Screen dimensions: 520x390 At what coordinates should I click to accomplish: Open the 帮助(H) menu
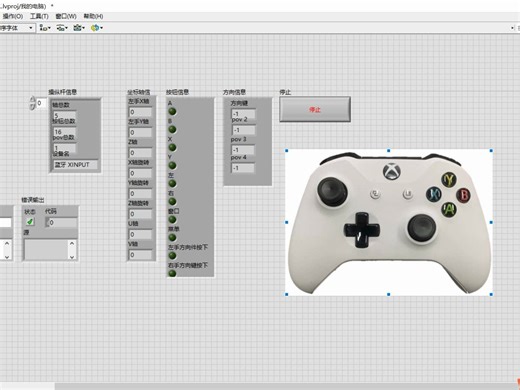pyautogui.click(x=93, y=16)
